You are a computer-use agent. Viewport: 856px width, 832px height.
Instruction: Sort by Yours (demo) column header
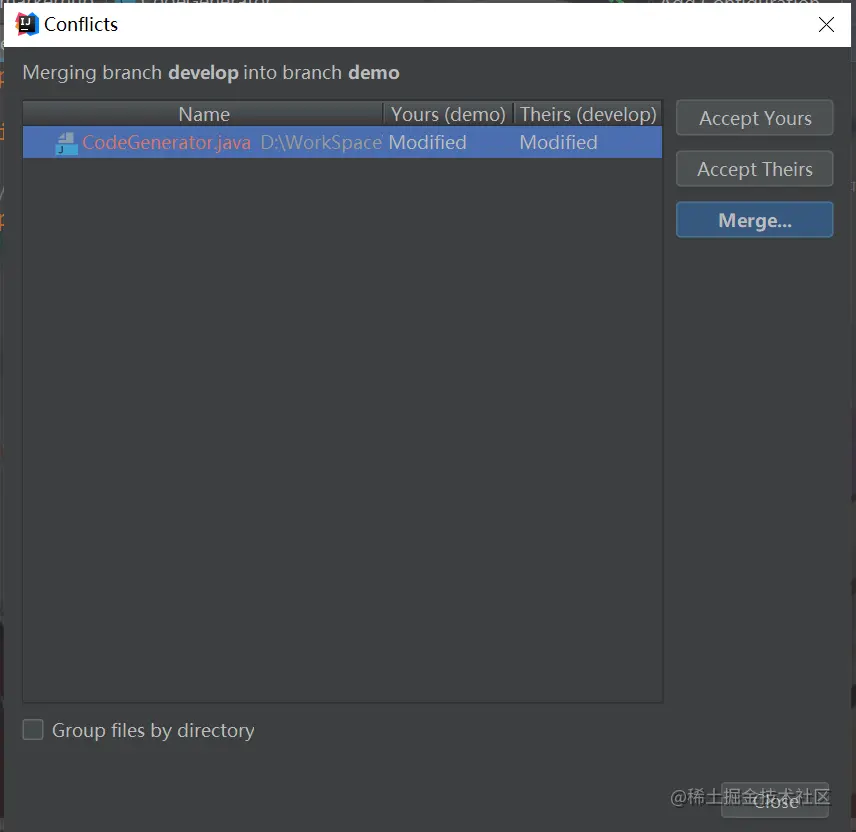[x=448, y=114]
